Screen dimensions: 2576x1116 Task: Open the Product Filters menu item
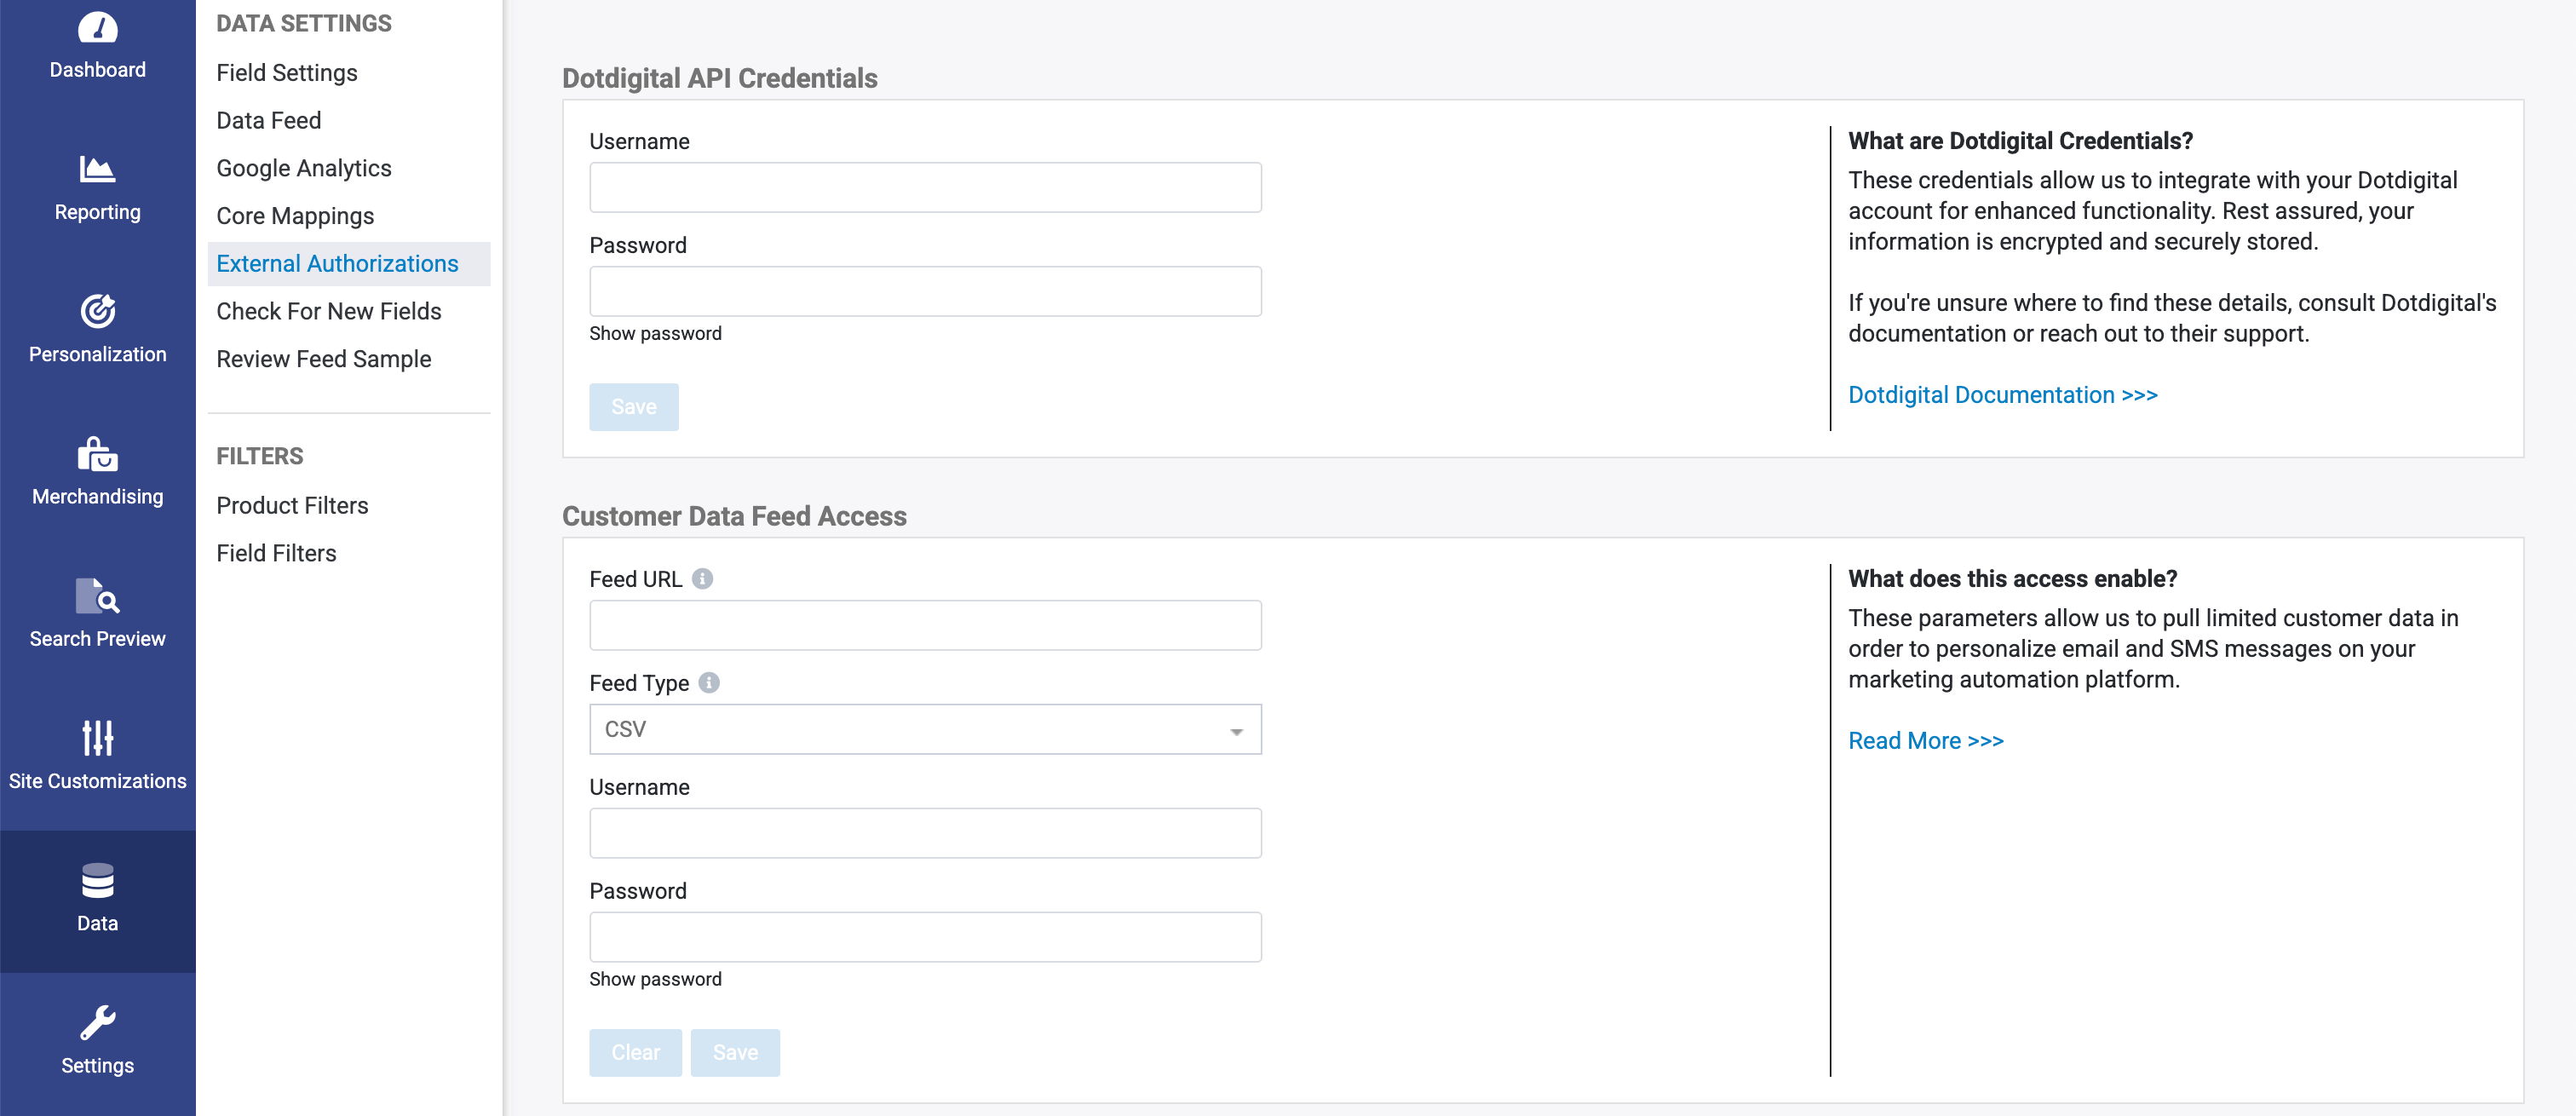click(x=292, y=505)
